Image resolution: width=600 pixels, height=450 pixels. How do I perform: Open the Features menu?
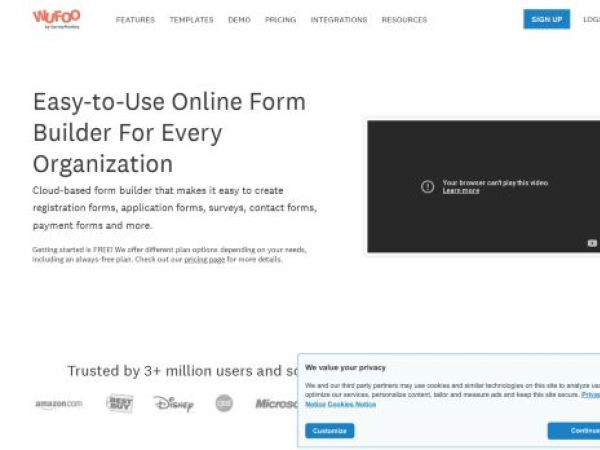[x=135, y=20]
